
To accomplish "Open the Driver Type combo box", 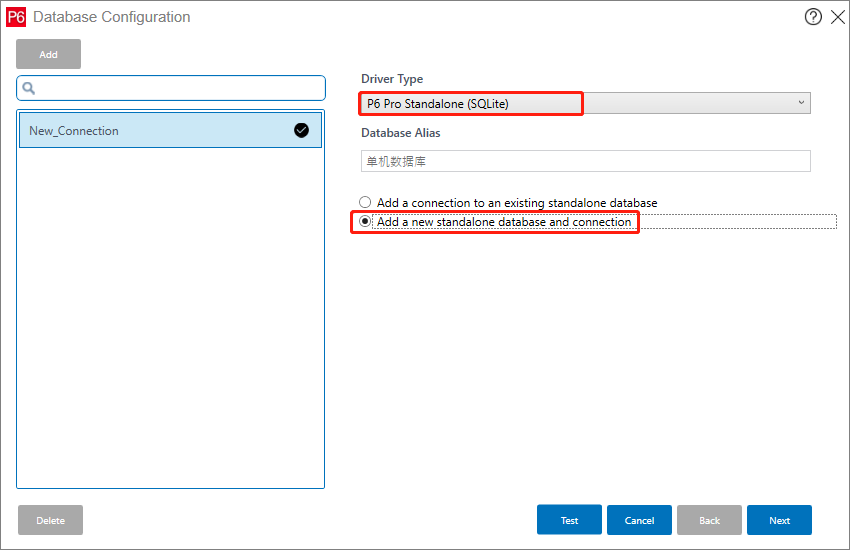I will click(x=585, y=103).
